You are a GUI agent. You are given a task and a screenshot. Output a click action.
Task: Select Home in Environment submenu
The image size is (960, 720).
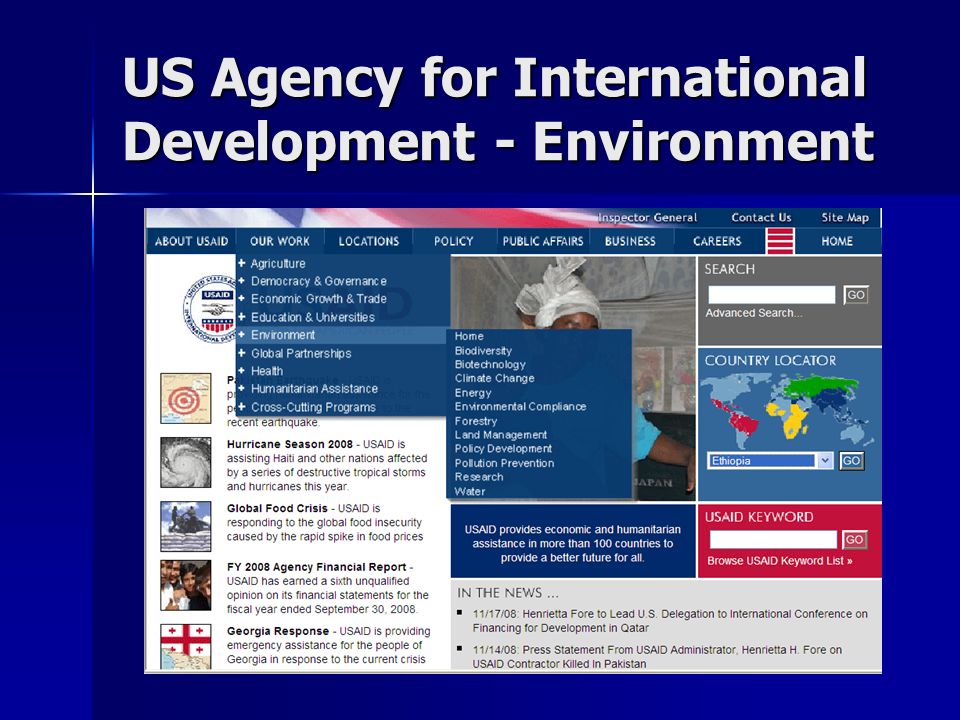[x=469, y=336]
